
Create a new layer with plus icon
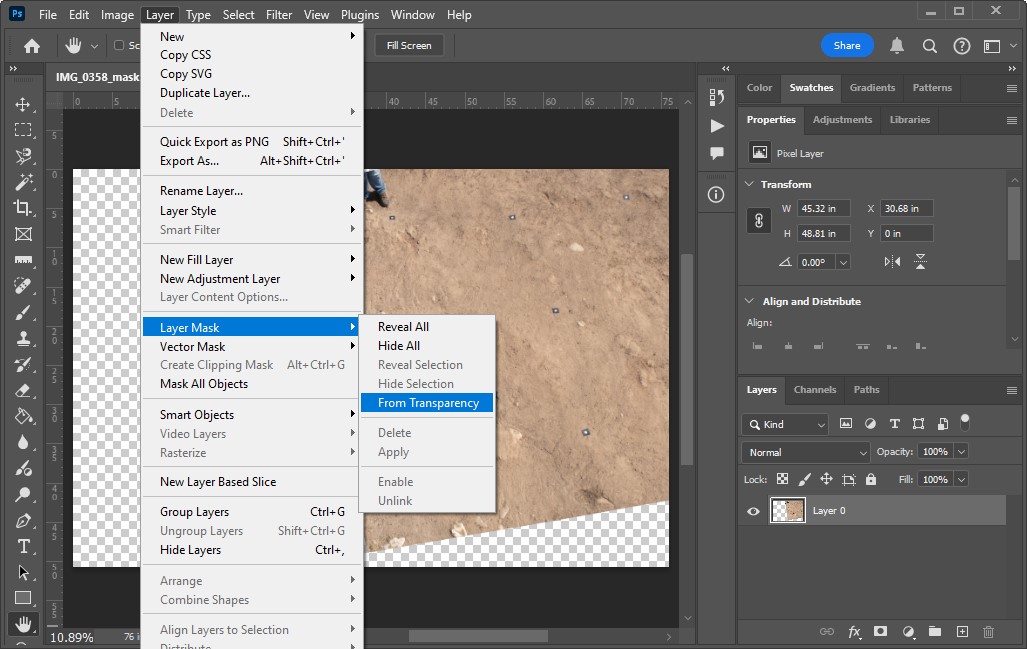click(962, 632)
